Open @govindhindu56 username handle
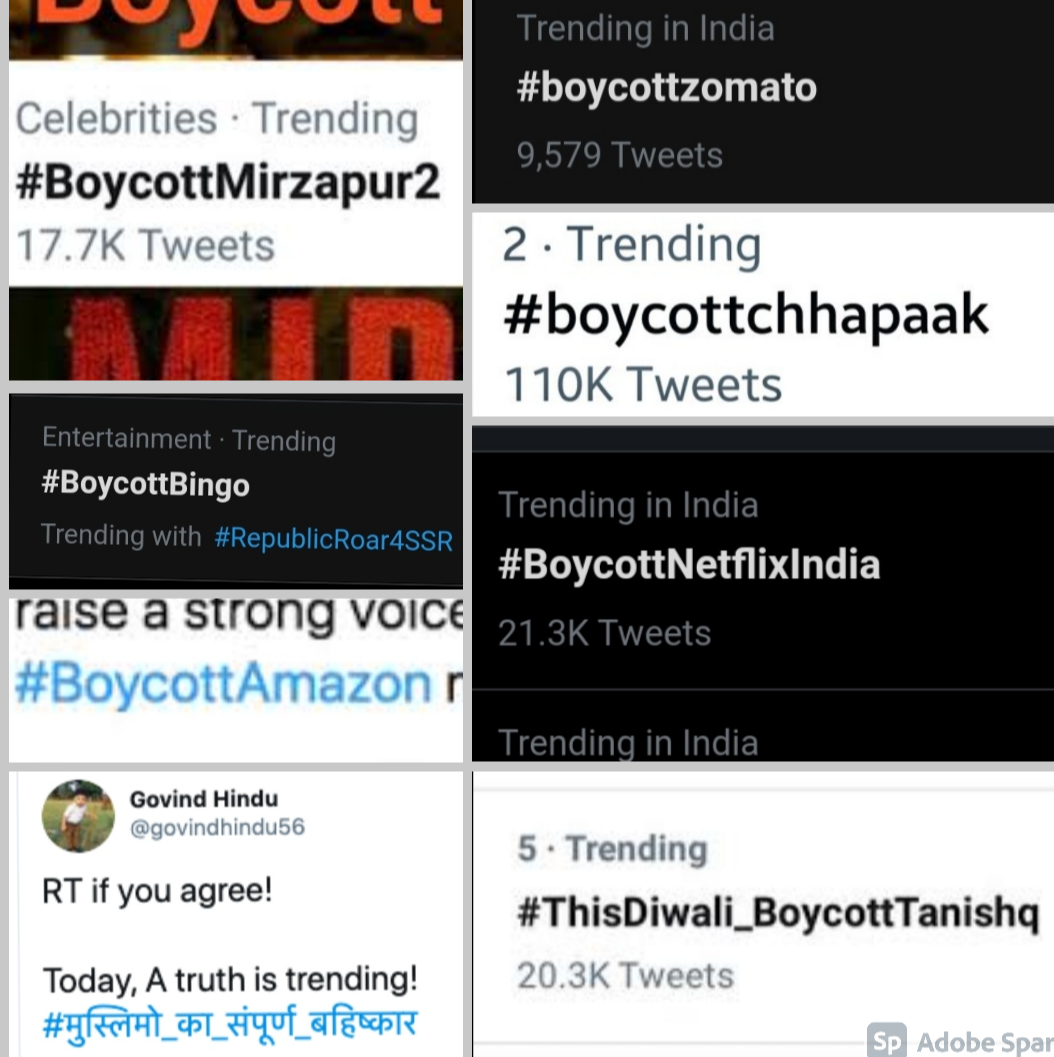The image size is (1054, 1057). click(217, 827)
